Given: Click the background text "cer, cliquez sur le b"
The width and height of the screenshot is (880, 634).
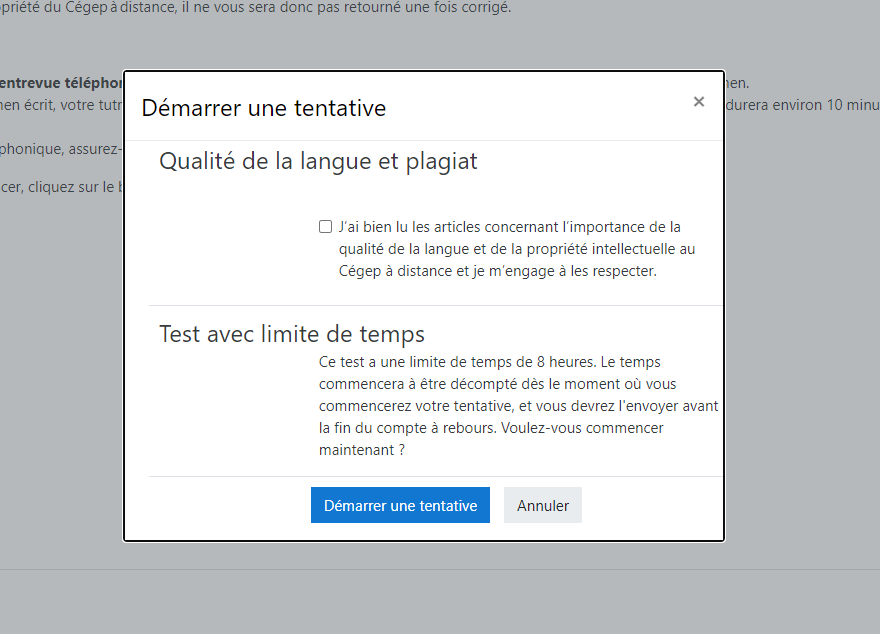Looking at the screenshot, I should [x=60, y=187].
